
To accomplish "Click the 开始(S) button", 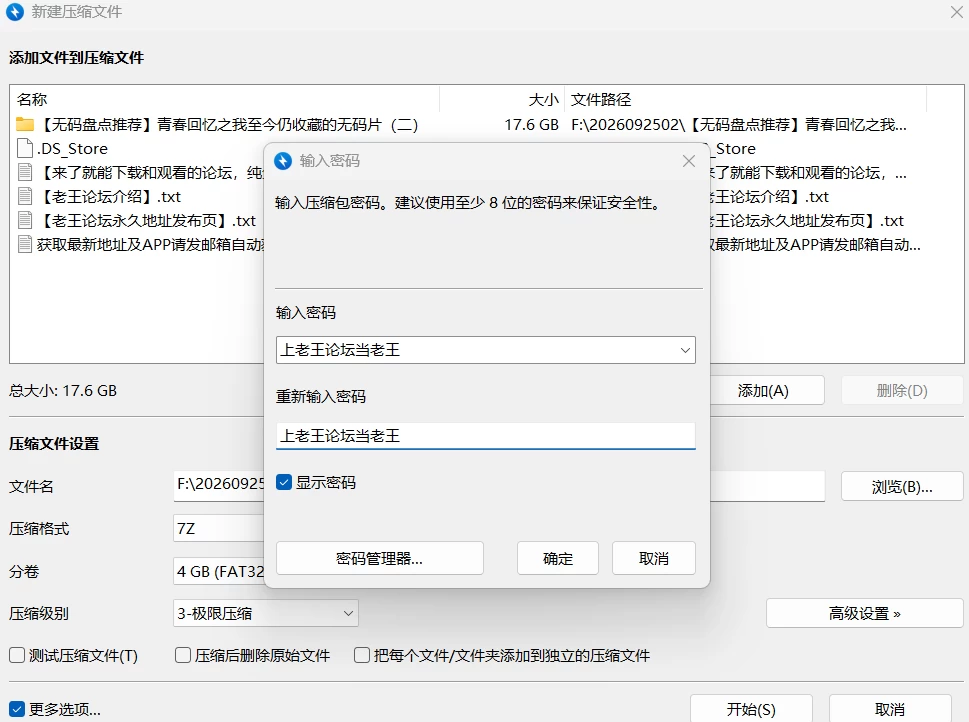I will [x=751, y=708].
